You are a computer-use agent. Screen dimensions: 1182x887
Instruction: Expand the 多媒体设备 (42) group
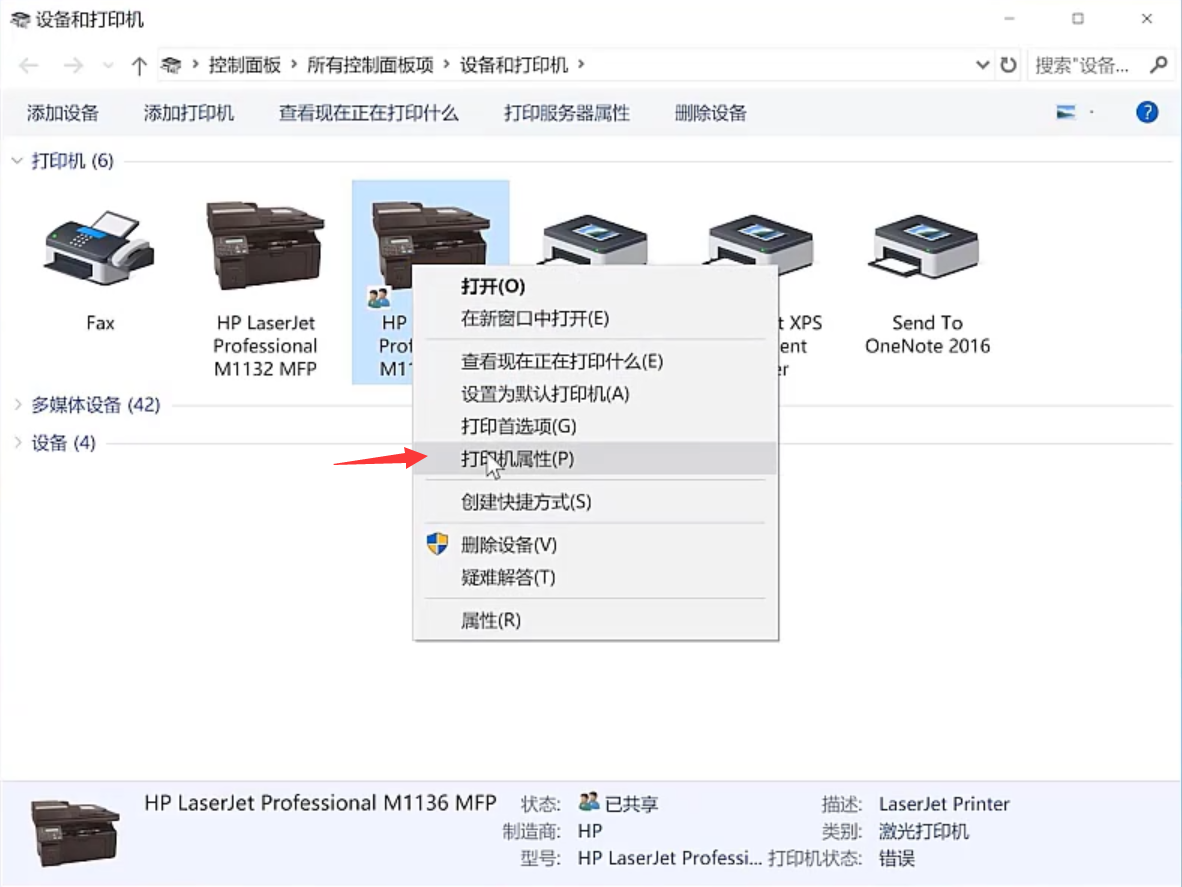[x=17, y=405]
